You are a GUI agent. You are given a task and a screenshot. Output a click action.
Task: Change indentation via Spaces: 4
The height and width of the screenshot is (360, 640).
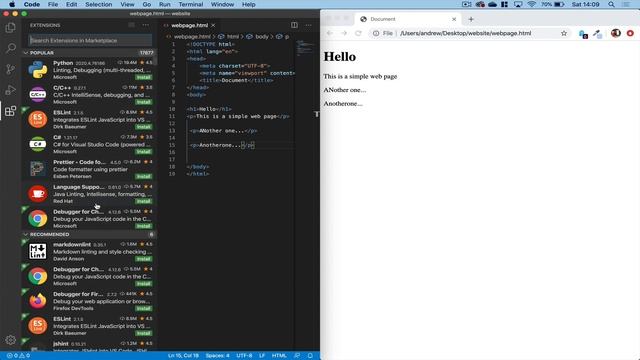(x=218, y=356)
